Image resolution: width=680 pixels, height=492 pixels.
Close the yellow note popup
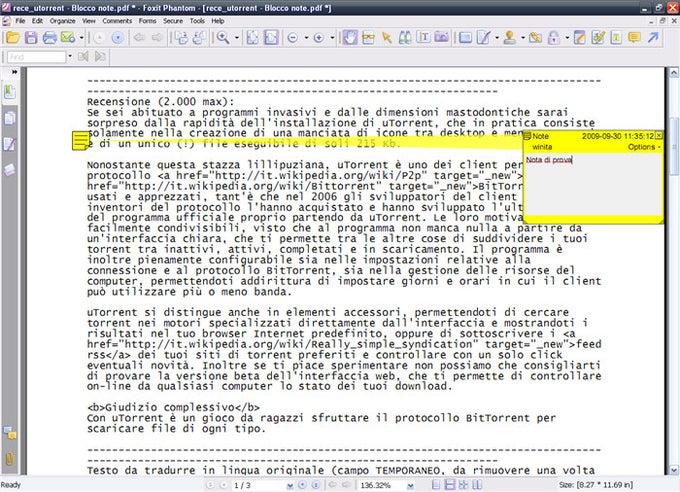[x=659, y=135]
